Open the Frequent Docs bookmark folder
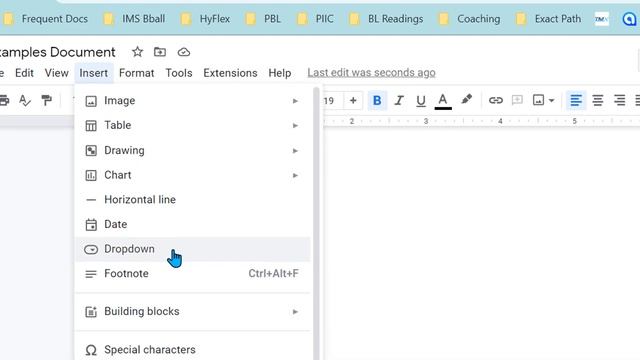The image size is (640, 360). tap(45, 19)
